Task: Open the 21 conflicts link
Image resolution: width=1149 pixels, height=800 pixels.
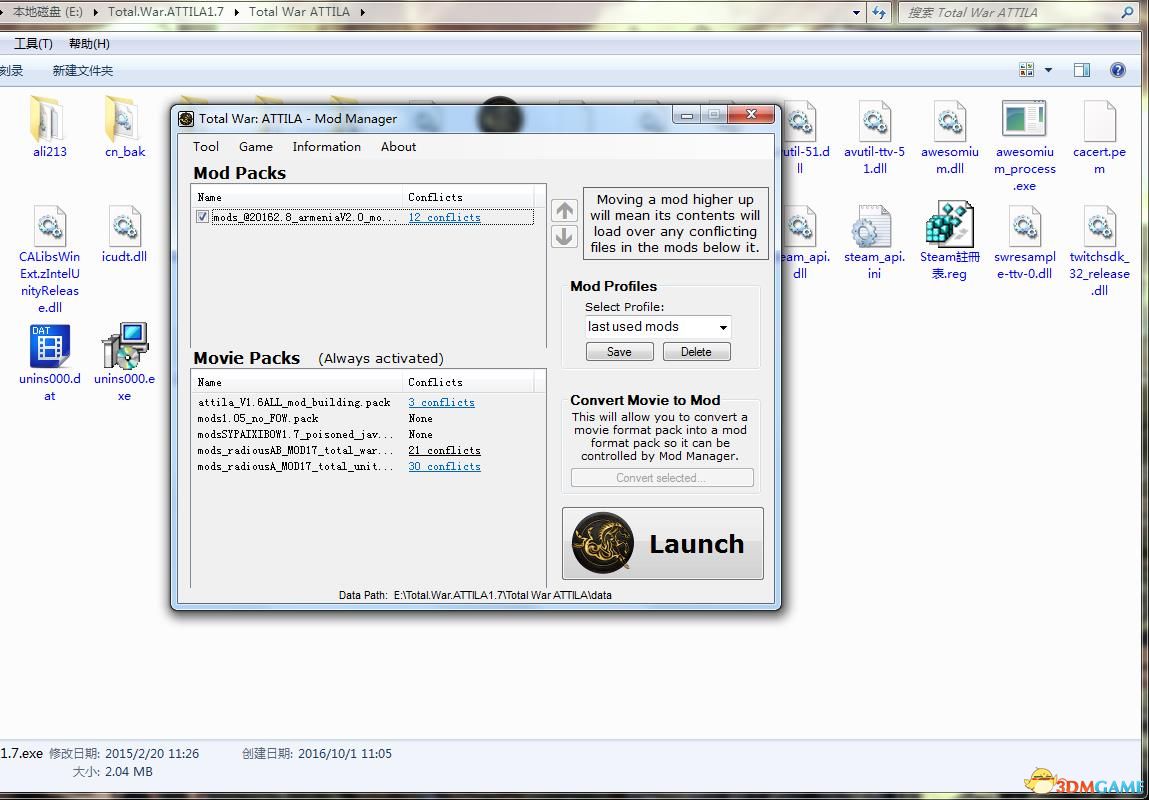Action: tap(444, 451)
